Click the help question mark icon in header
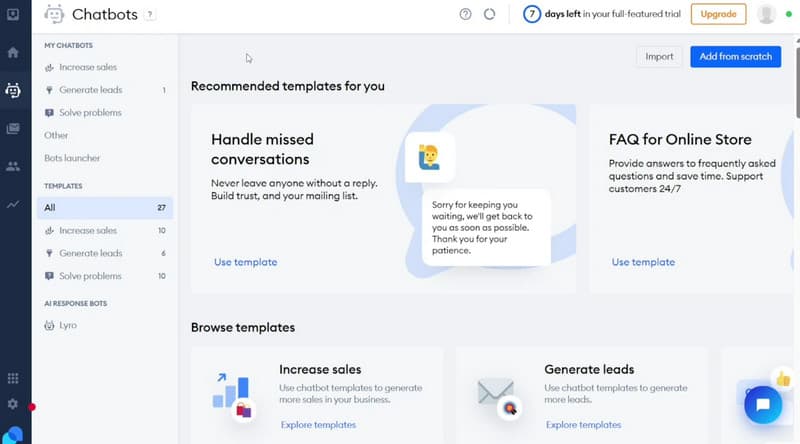This screenshot has height=444, width=800. 465,14
